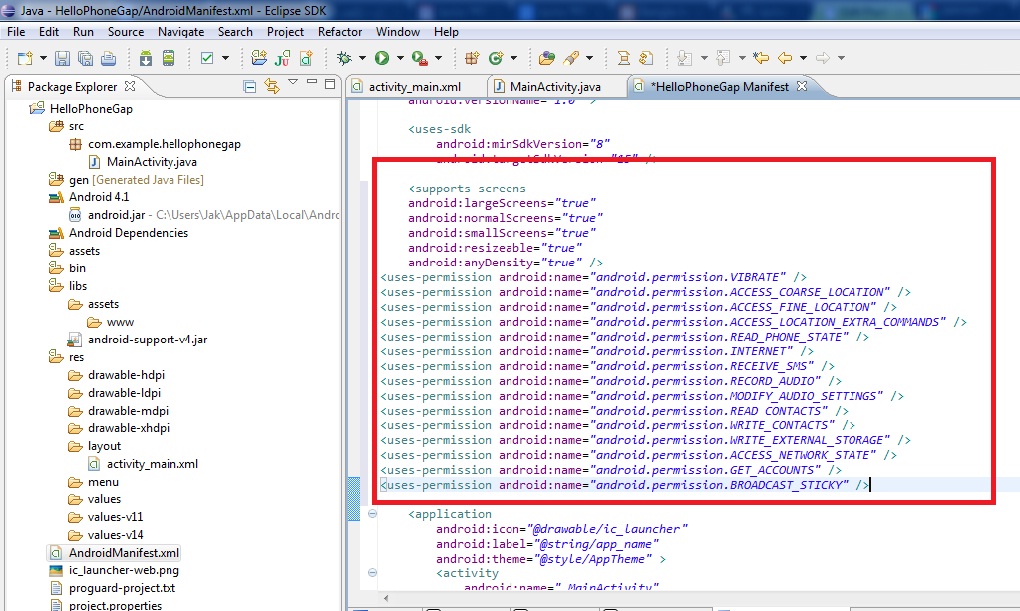Open the Package Explorer view menu triangle

[x=293, y=82]
